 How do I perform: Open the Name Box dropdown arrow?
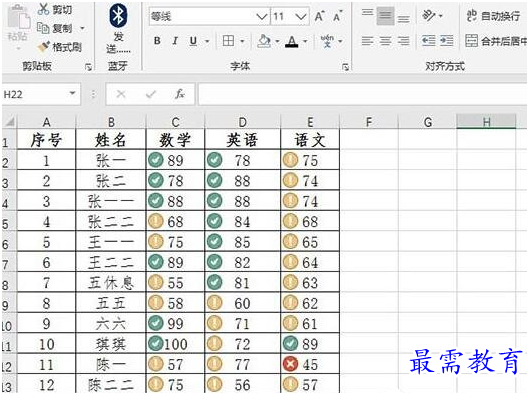point(72,93)
